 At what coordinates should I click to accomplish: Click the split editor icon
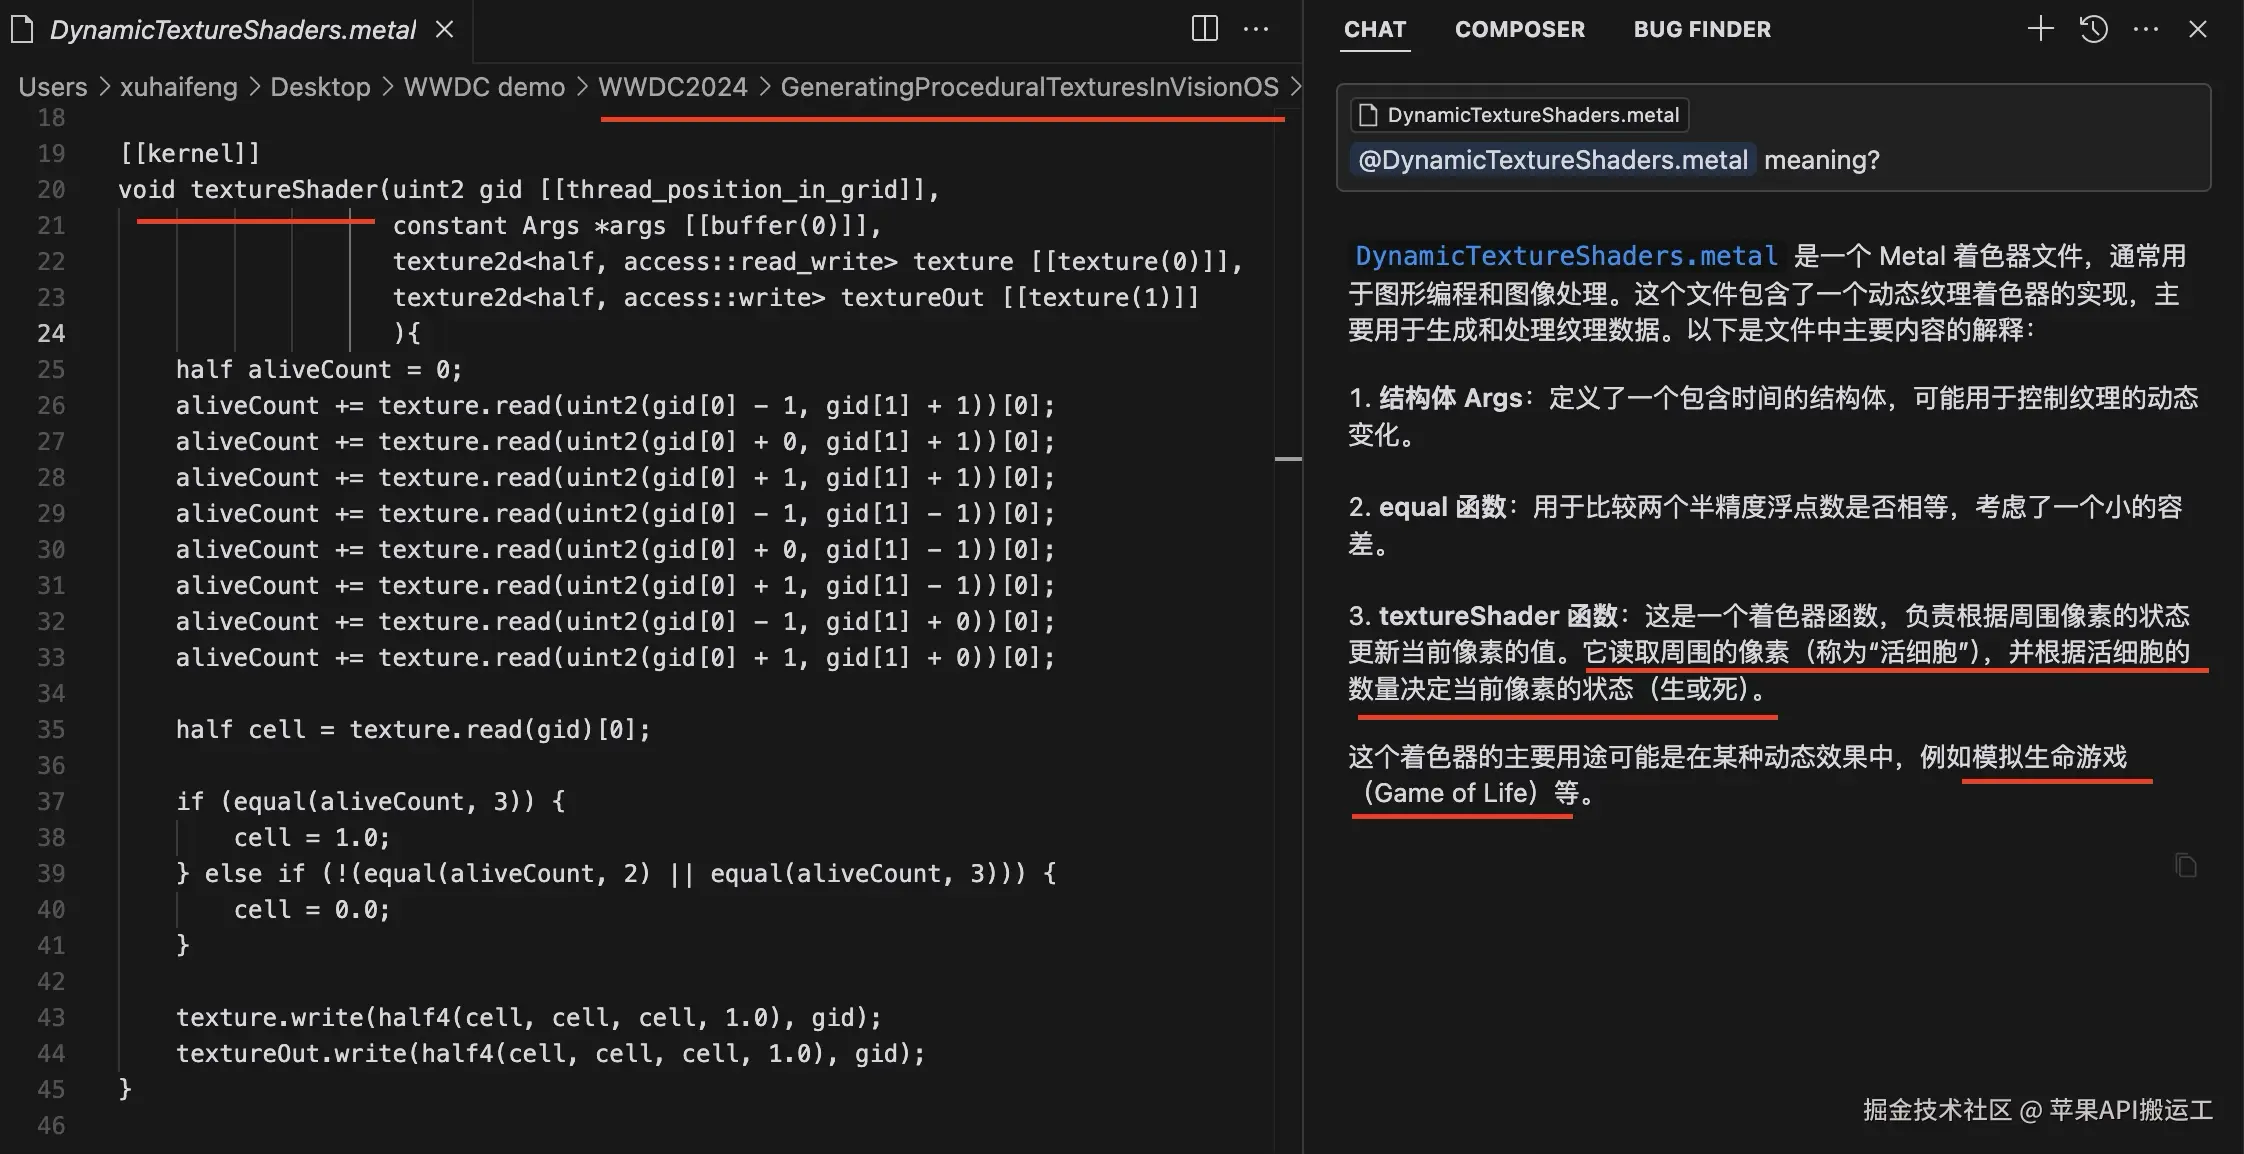click(x=1204, y=29)
